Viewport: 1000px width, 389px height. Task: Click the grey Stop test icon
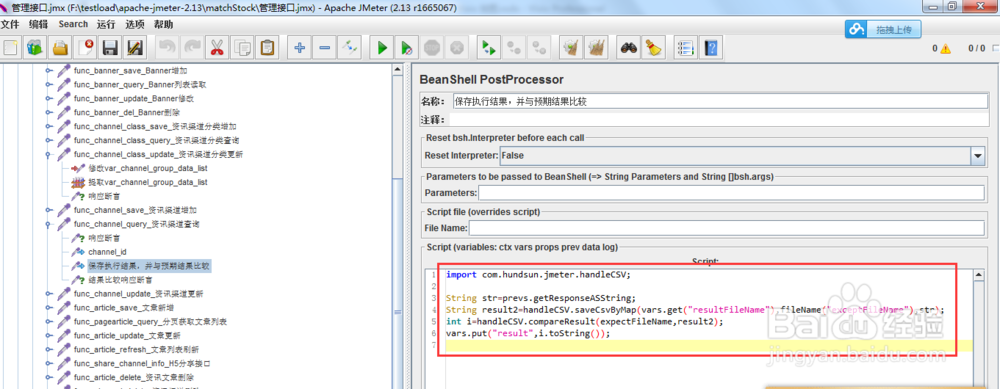432,48
